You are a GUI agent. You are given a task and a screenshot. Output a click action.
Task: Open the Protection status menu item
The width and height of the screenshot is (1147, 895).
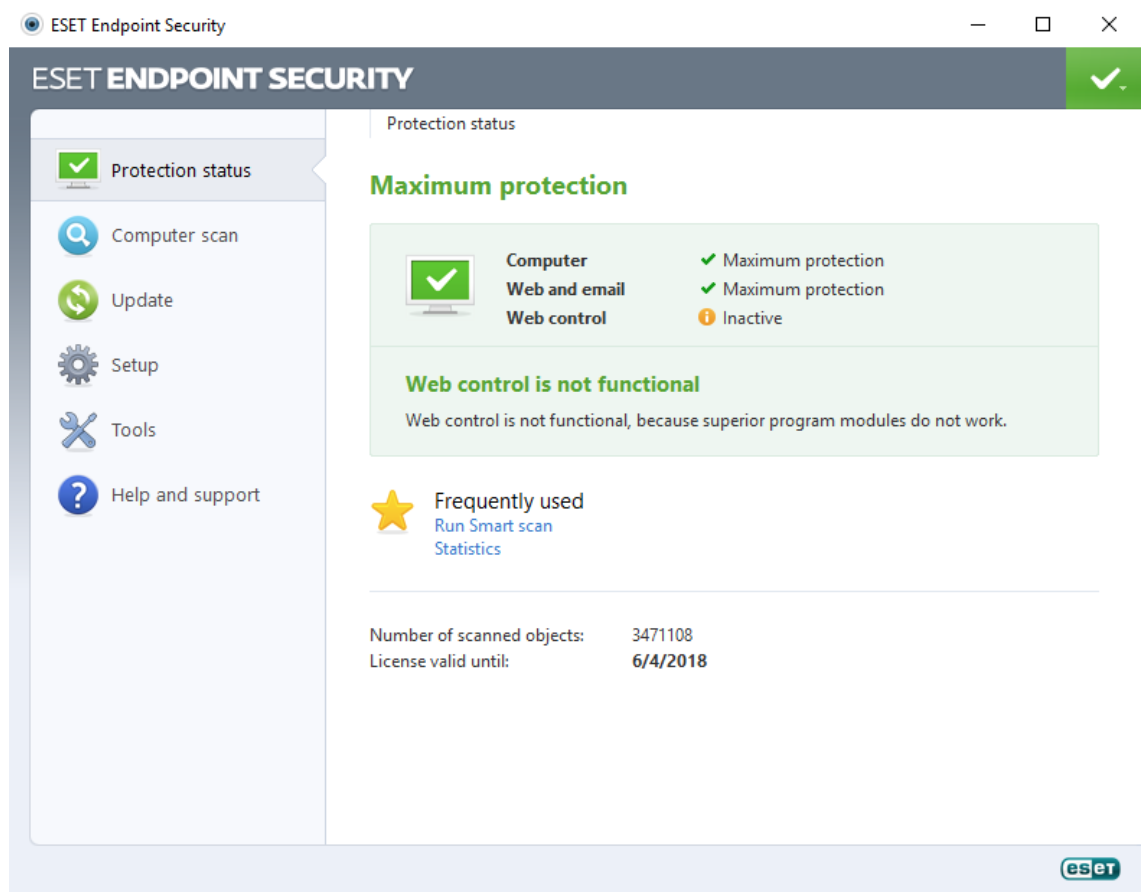178,170
